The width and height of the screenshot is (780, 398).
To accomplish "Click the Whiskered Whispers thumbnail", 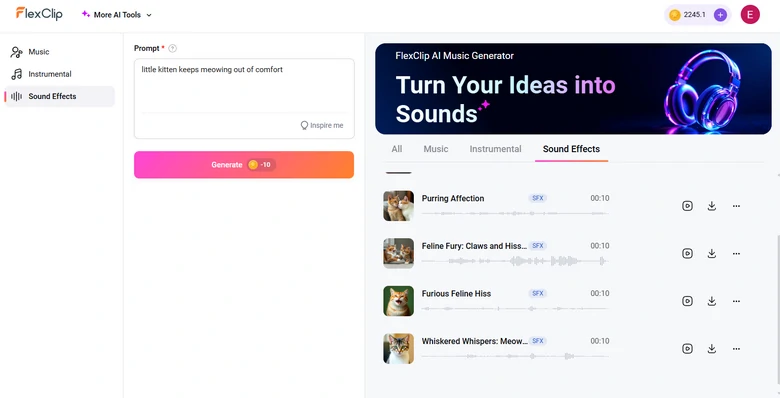I will [398, 349].
